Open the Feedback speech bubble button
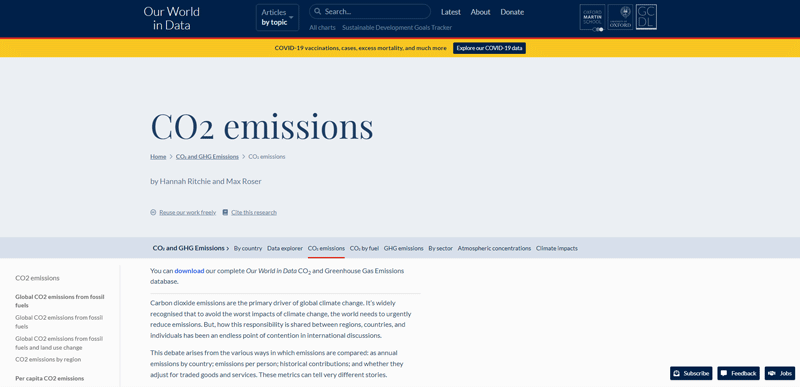The height and width of the screenshot is (387, 800). click(x=738, y=373)
